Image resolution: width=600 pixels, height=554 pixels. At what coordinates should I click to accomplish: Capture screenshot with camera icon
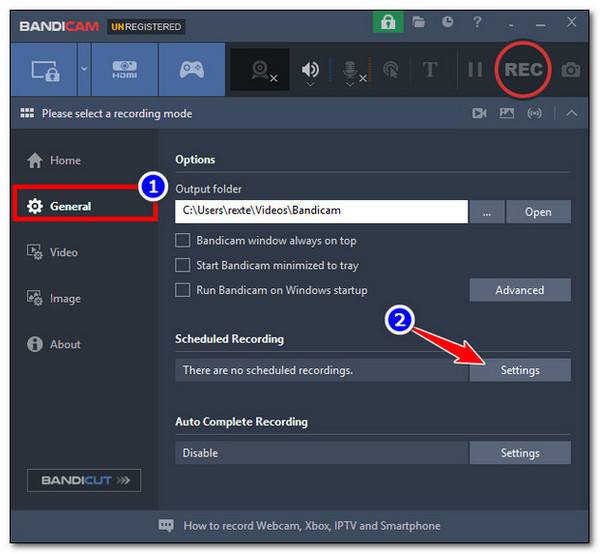coord(571,70)
